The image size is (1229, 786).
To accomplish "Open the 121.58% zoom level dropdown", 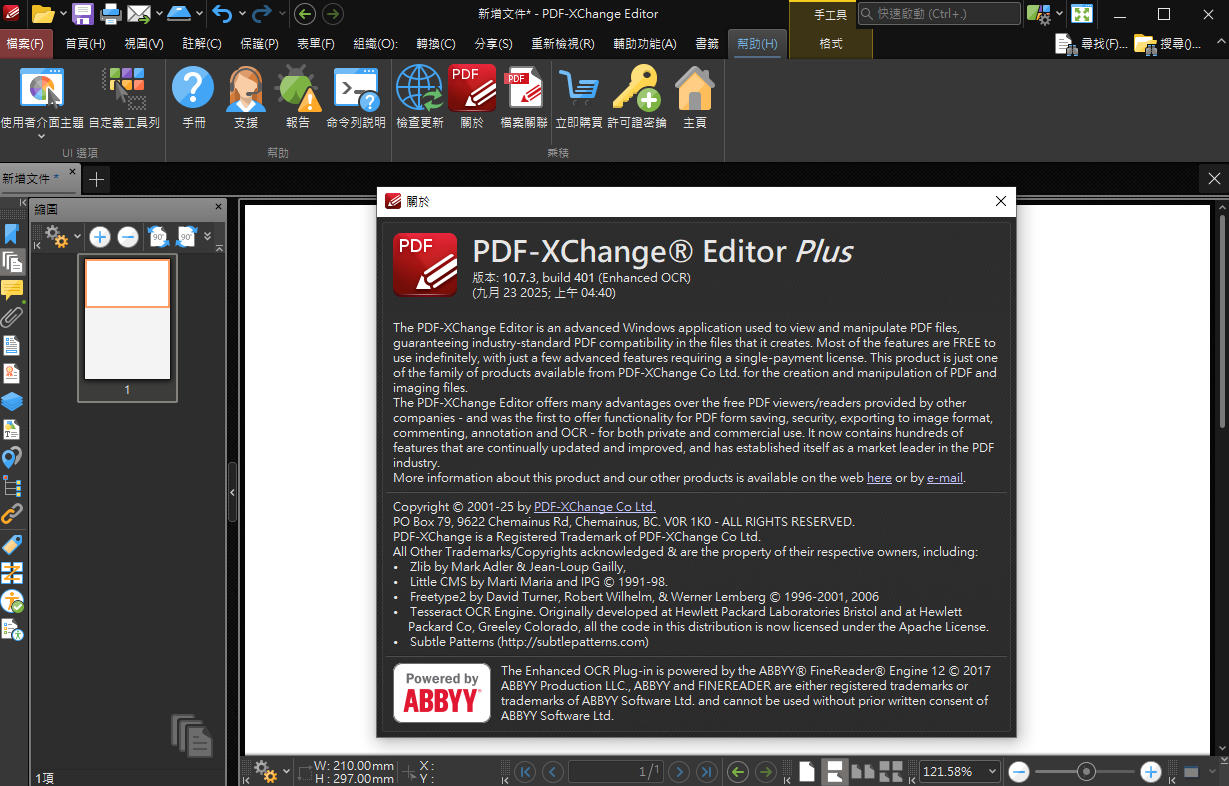I will pos(991,772).
